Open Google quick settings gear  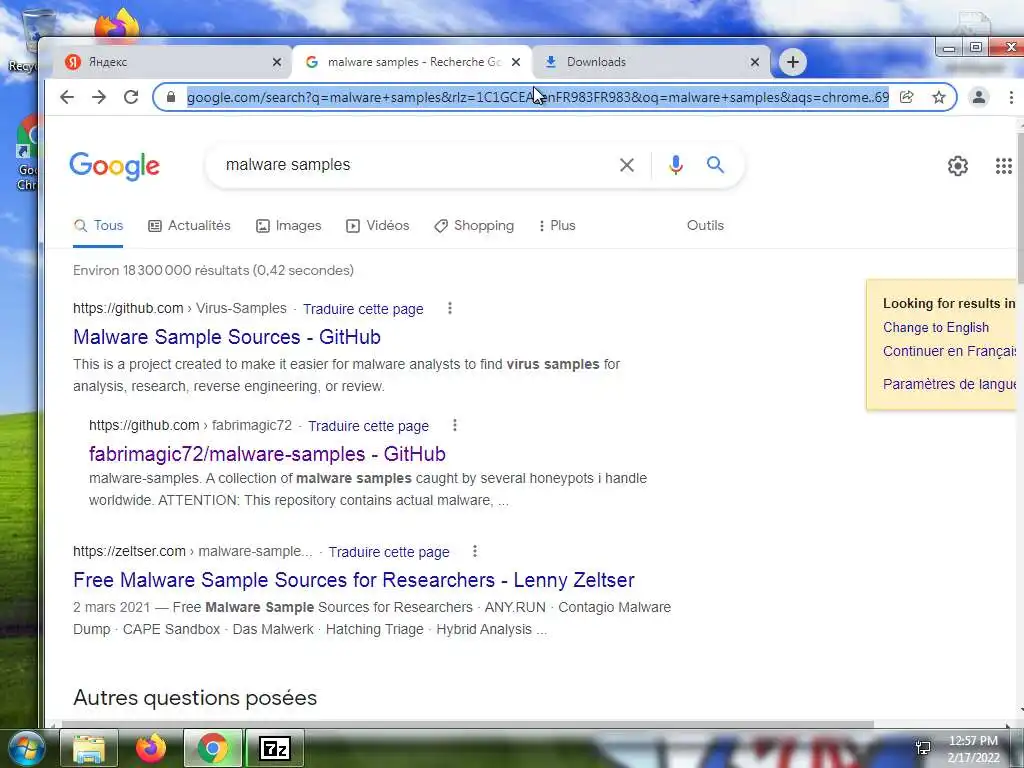(958, 166)
